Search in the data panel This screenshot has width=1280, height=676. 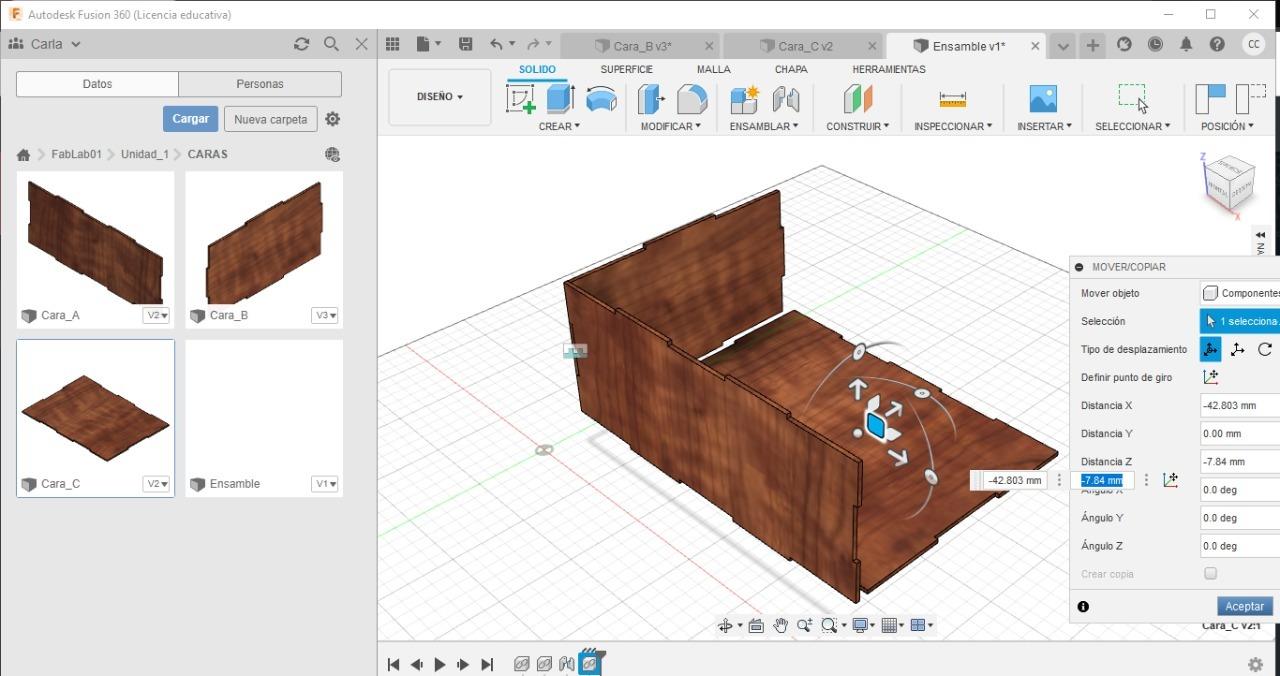(332, 44)
